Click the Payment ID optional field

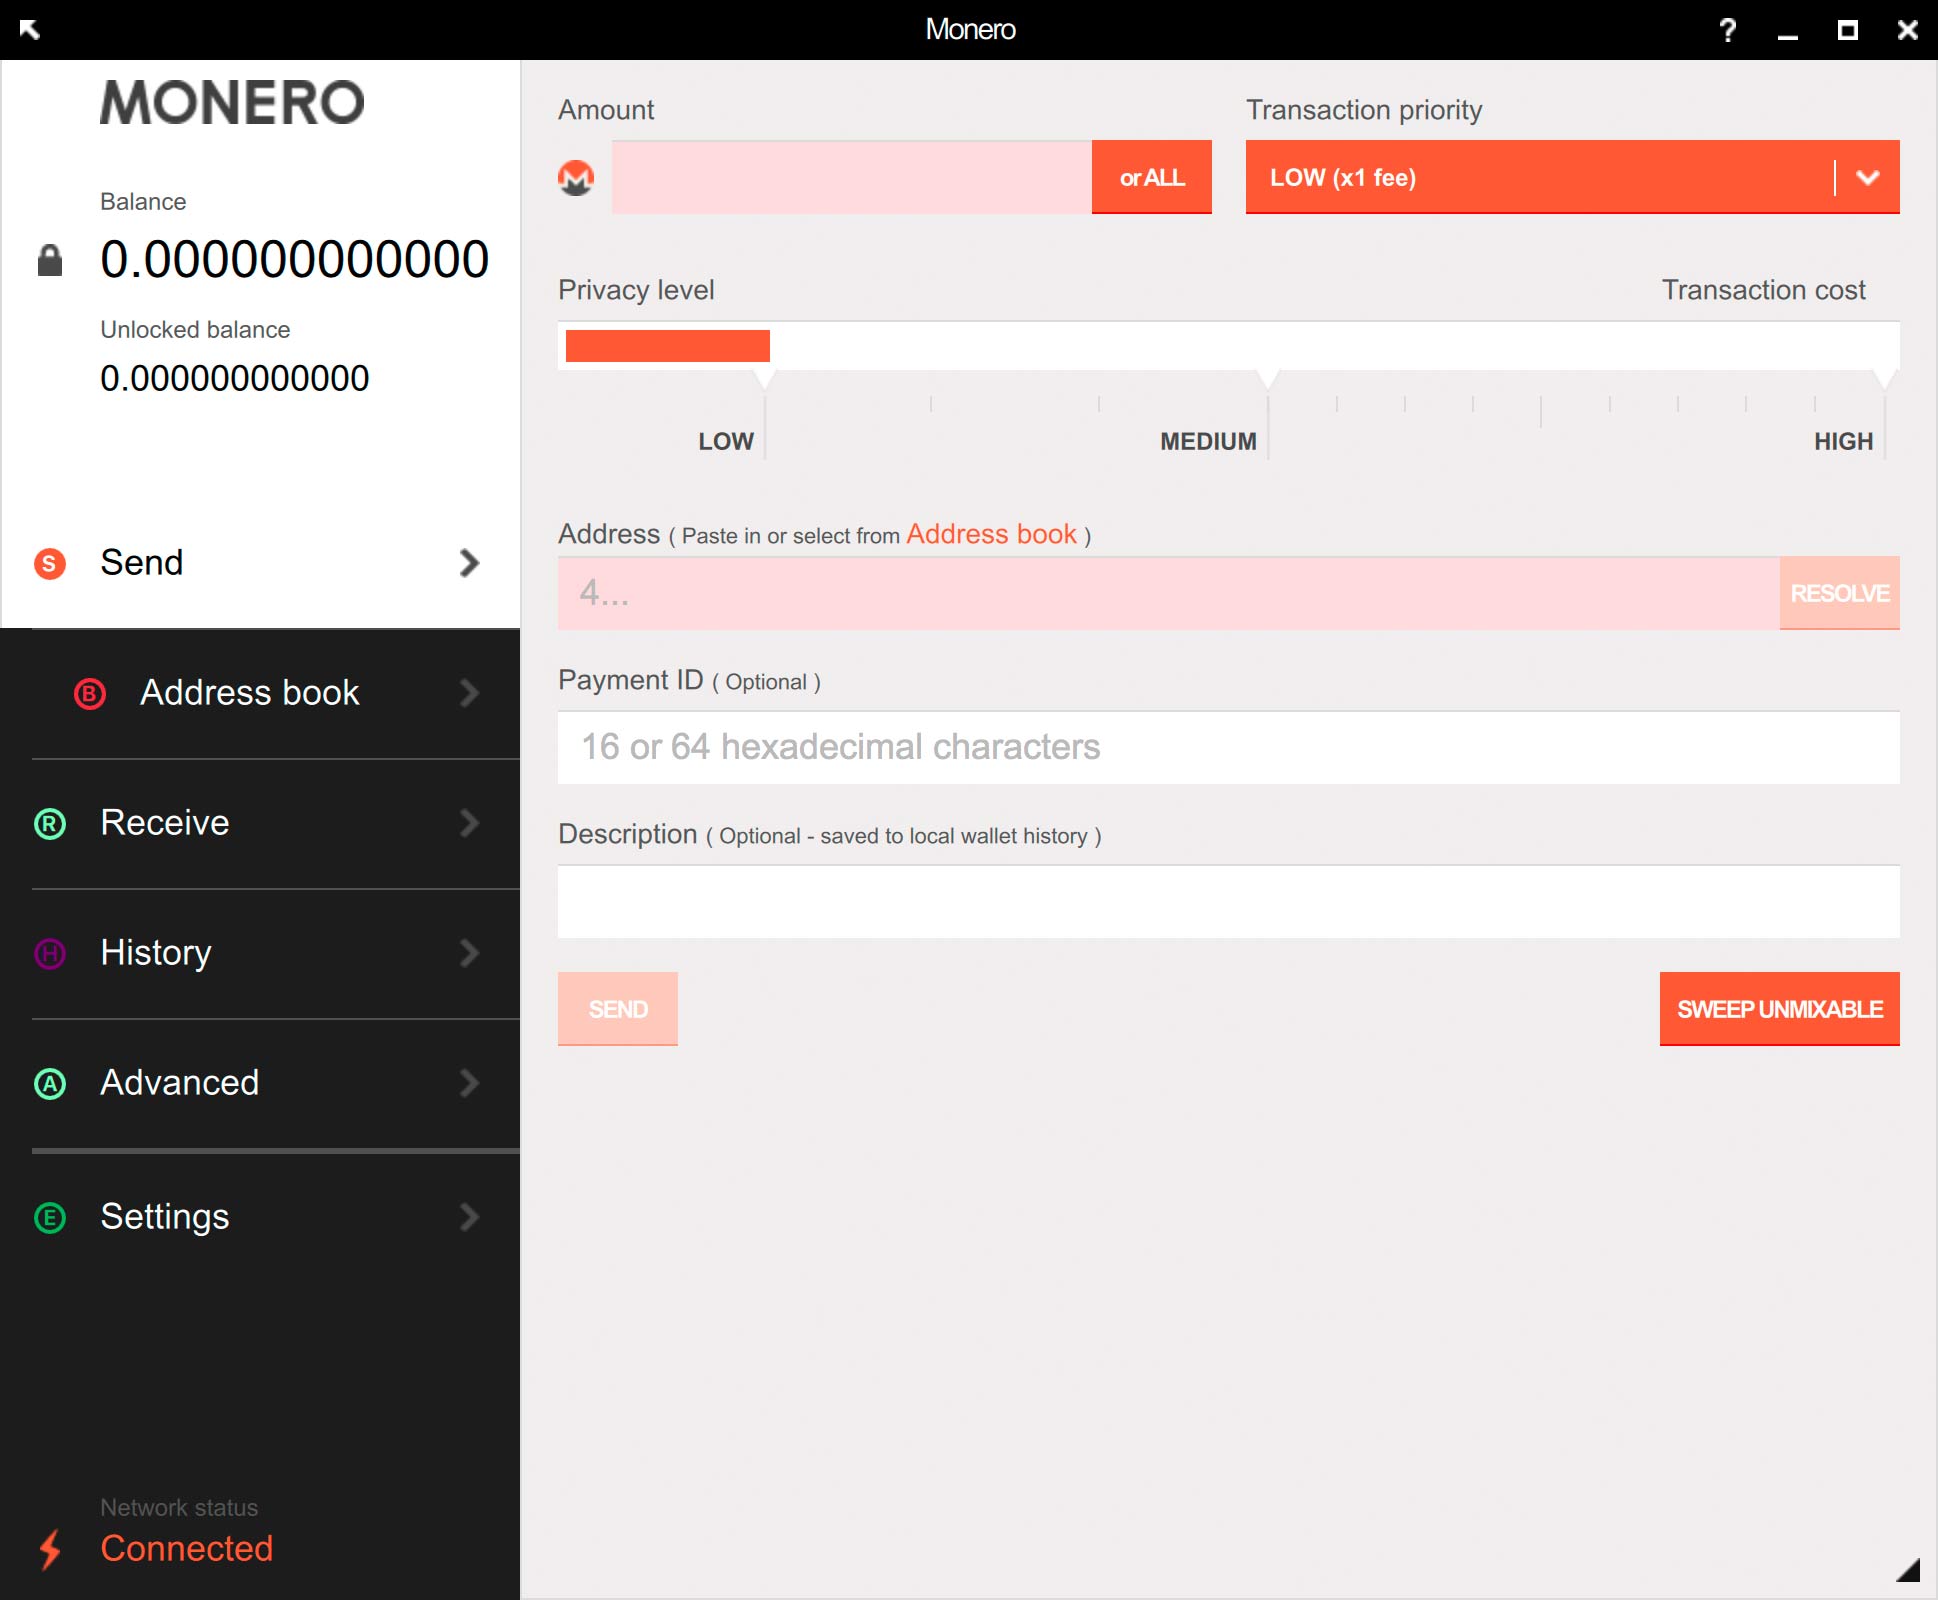[1228, 744]
